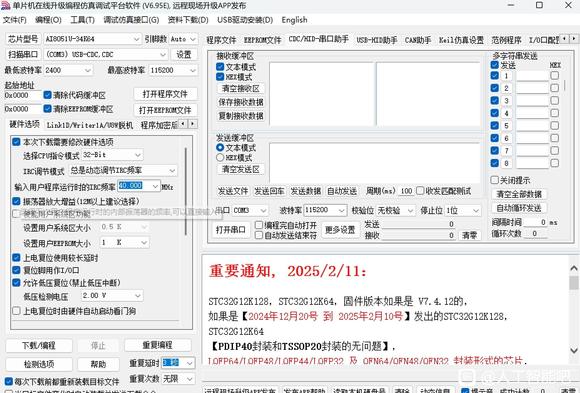
Task: Click the 间隔时间 input field
Action: (x=535, y=222)
